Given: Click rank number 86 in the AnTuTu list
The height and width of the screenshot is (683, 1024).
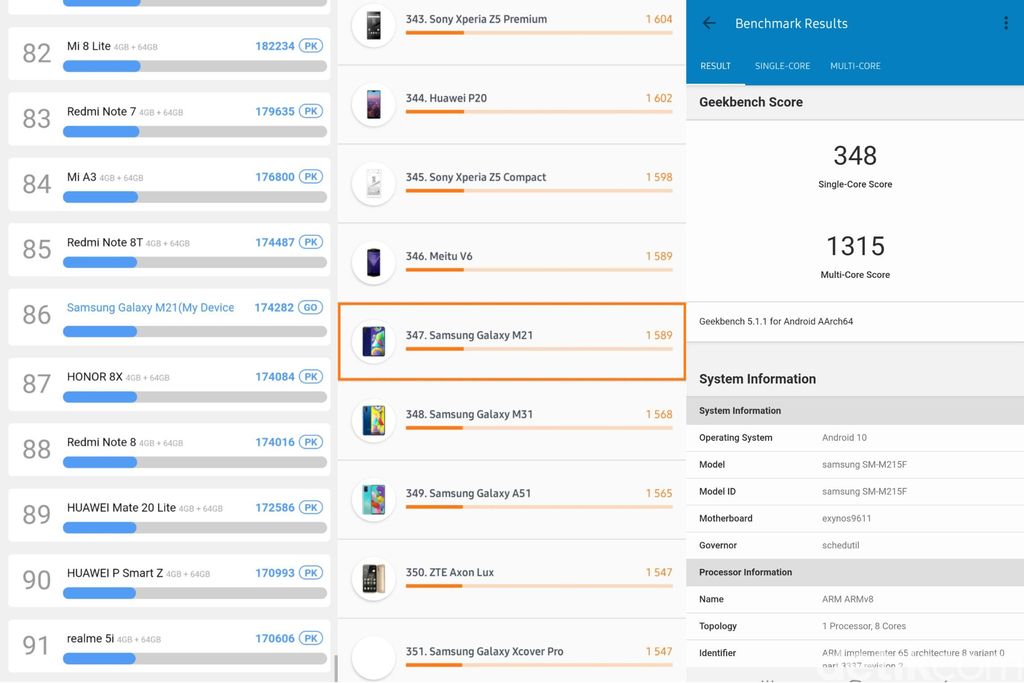Looking at the screenshot, I should [x=37, y=314].
